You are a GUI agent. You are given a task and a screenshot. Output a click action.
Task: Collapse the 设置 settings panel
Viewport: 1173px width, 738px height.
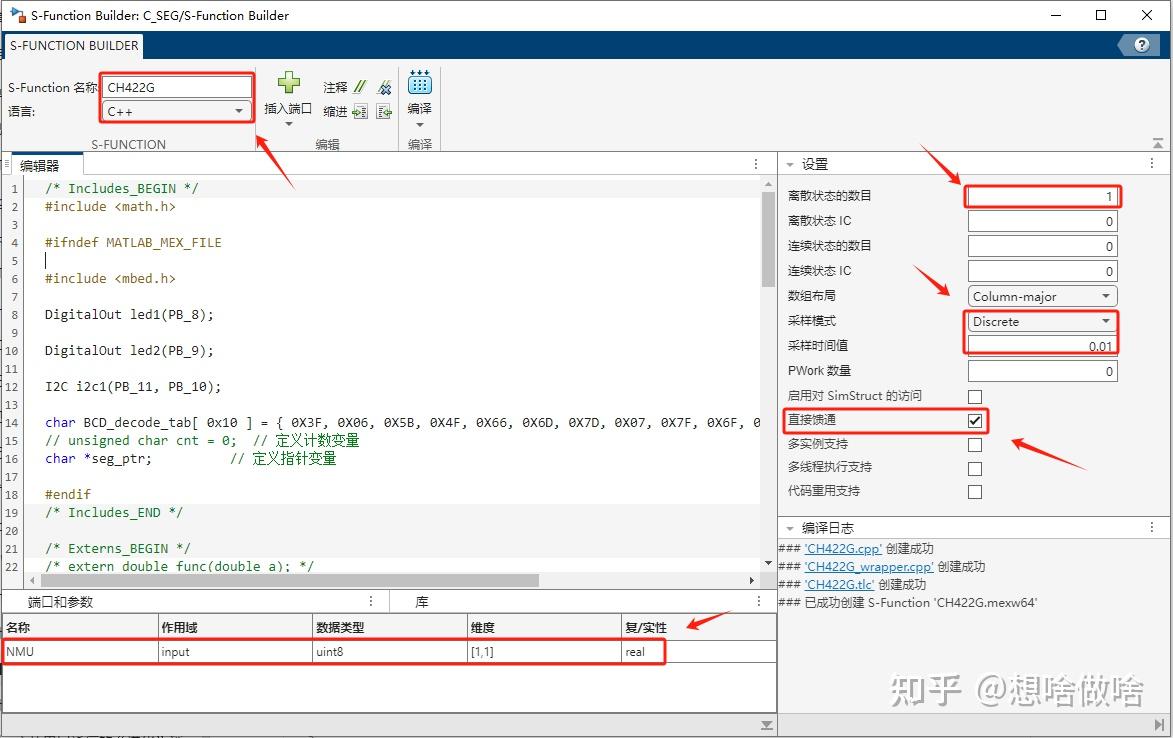click(x=790, y=164)
